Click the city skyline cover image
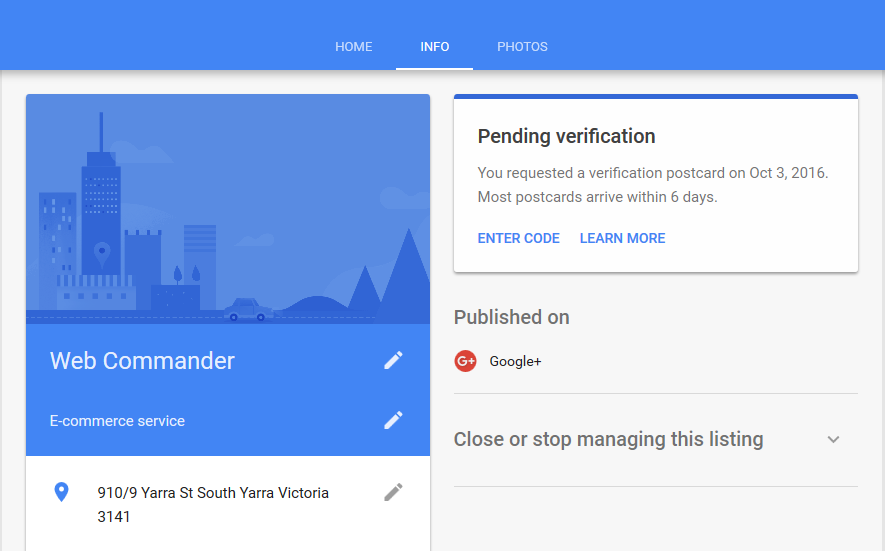The image size is (885, 551). [x=228, y=209]
